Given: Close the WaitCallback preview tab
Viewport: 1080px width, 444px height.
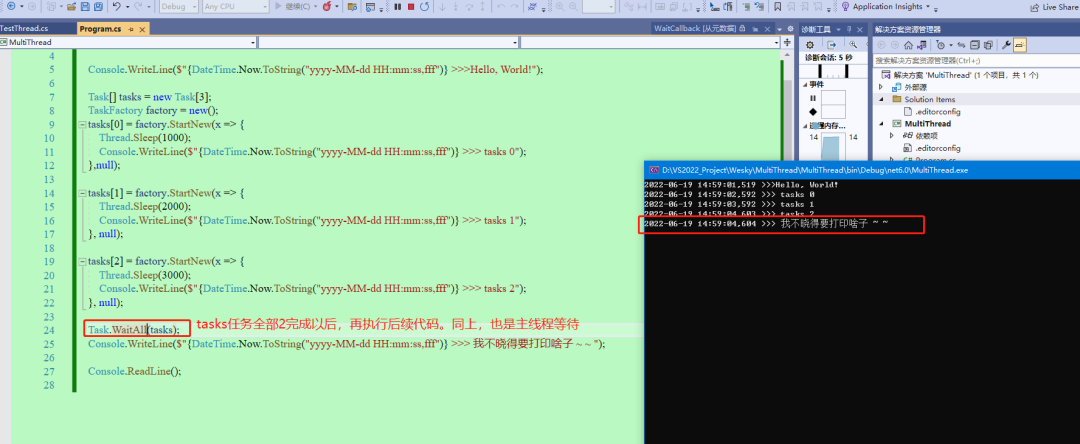Looking at the screenshot, I should pos(767,29).
